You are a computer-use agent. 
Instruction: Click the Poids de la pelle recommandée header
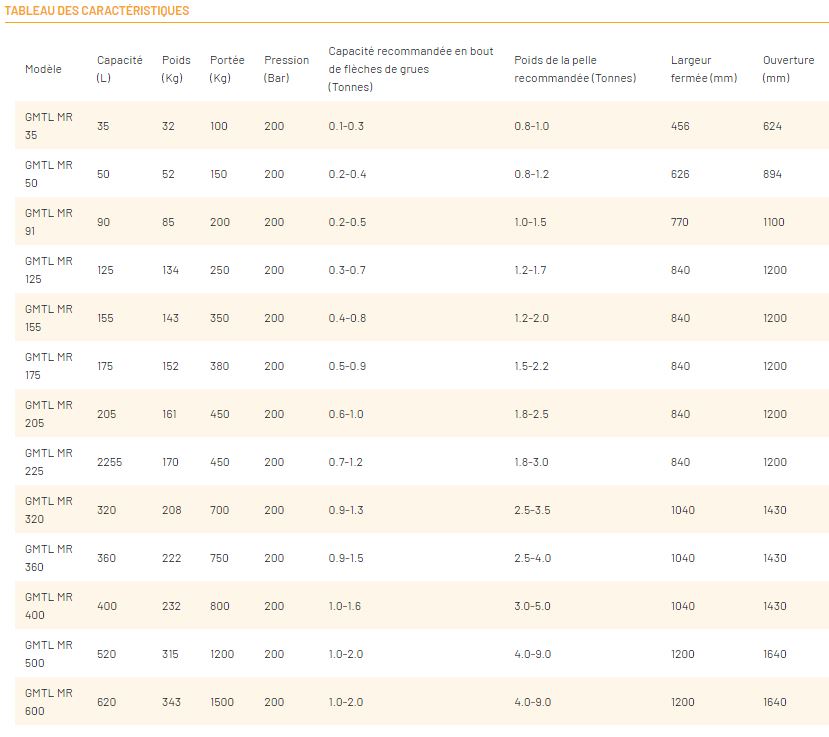tap(574, 69)
